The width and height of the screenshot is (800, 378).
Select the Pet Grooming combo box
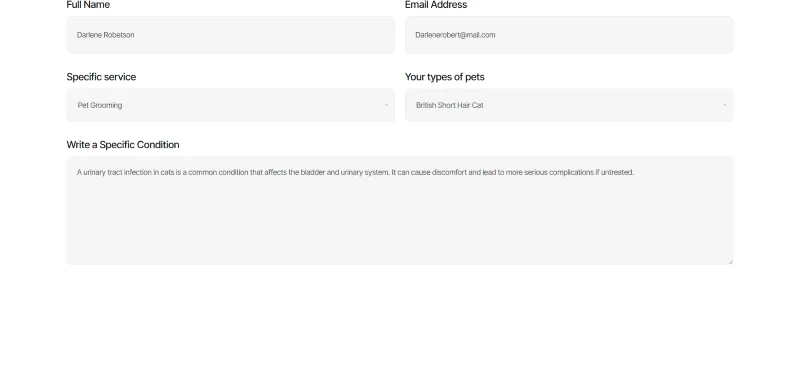[x=231, y=105]
